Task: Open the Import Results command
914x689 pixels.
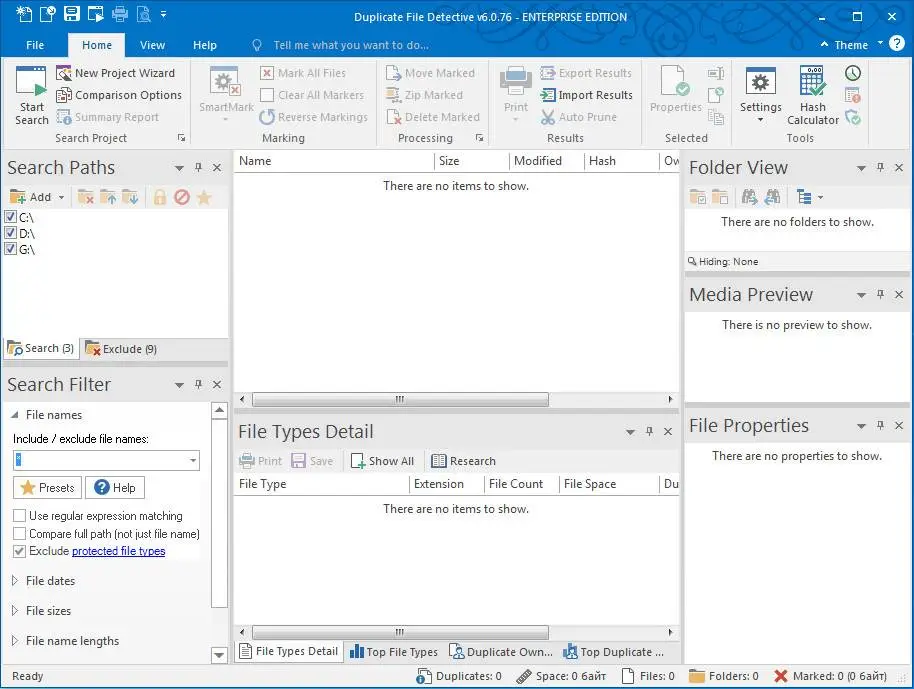Action: click(x=586, y=95)
